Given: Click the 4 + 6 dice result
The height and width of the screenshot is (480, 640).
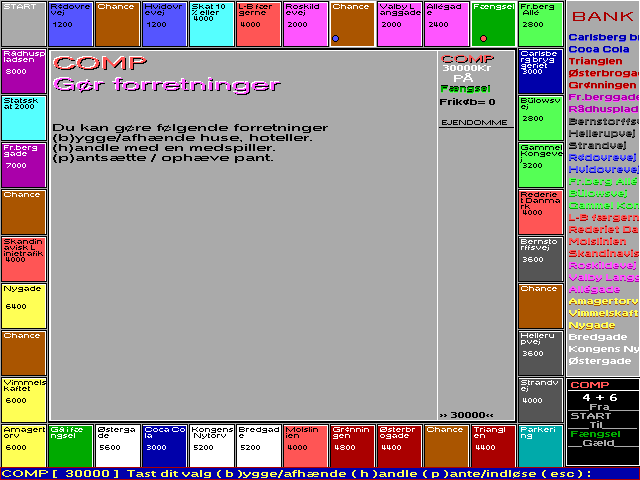Looking at the screenshot, I should click(x=600, y=397).
